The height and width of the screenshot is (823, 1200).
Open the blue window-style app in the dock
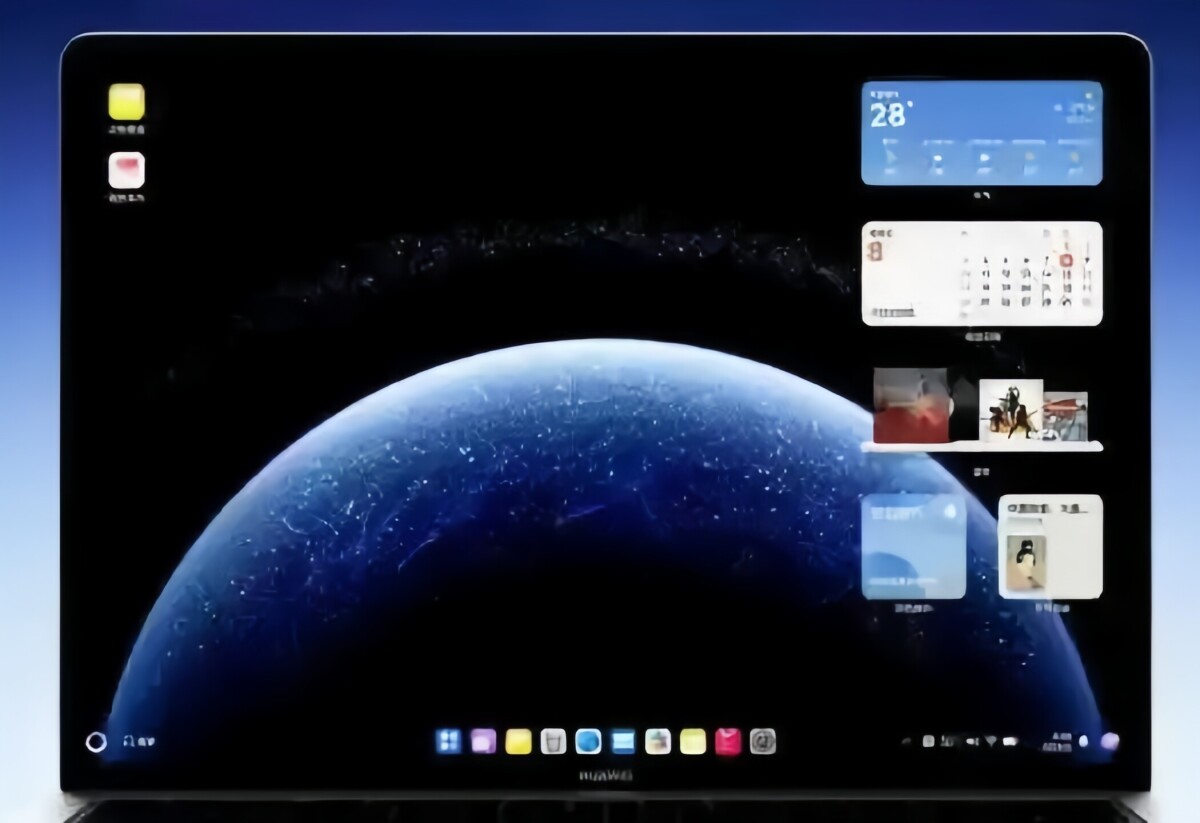pos(623,741)
